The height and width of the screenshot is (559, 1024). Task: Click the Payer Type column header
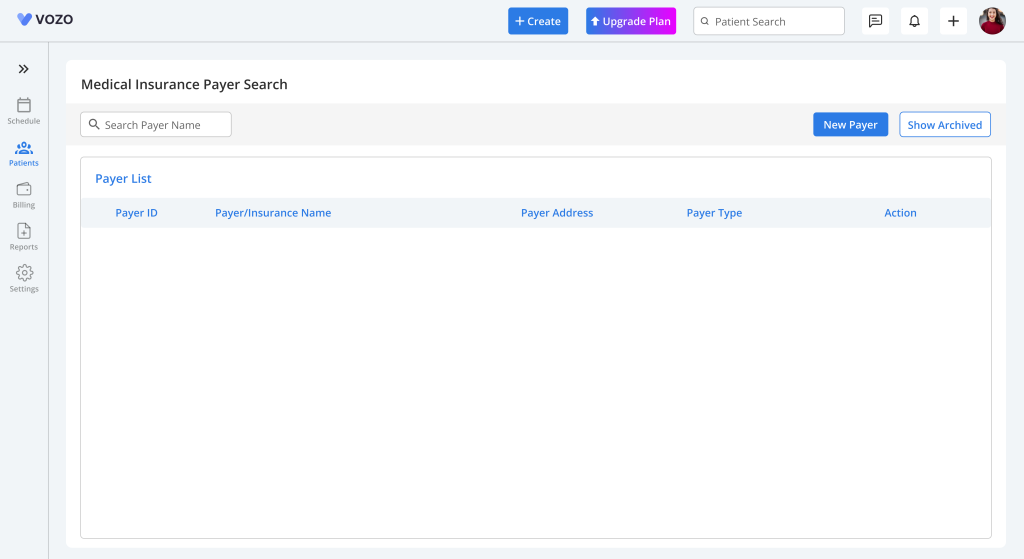point(714,213)
